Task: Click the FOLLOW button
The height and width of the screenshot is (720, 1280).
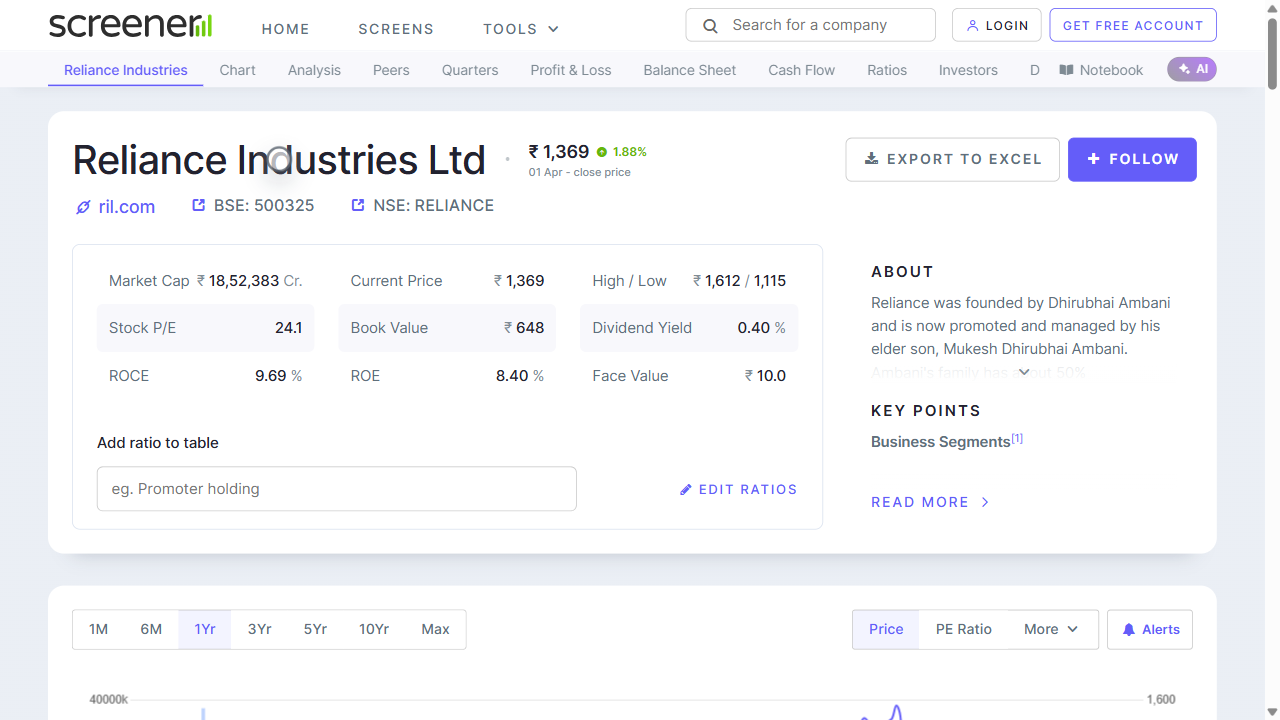Action: click(x=1132, y=159)
